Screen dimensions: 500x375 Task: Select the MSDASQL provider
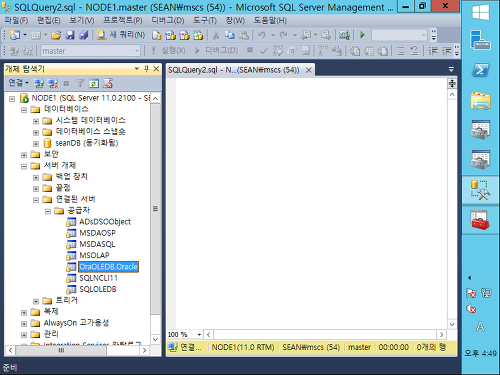point(97,244)
